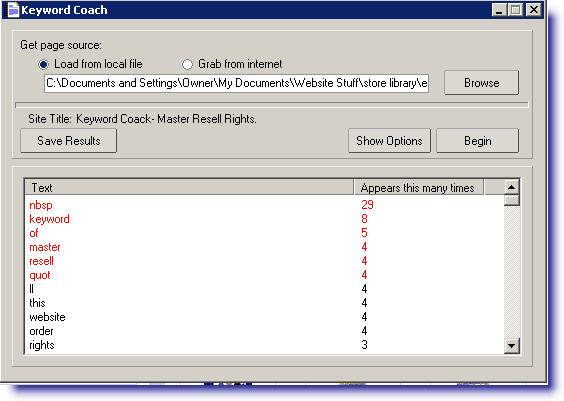Open Show Options panel
This screenshot has height=401, width=564.
[x=389, y=141]
